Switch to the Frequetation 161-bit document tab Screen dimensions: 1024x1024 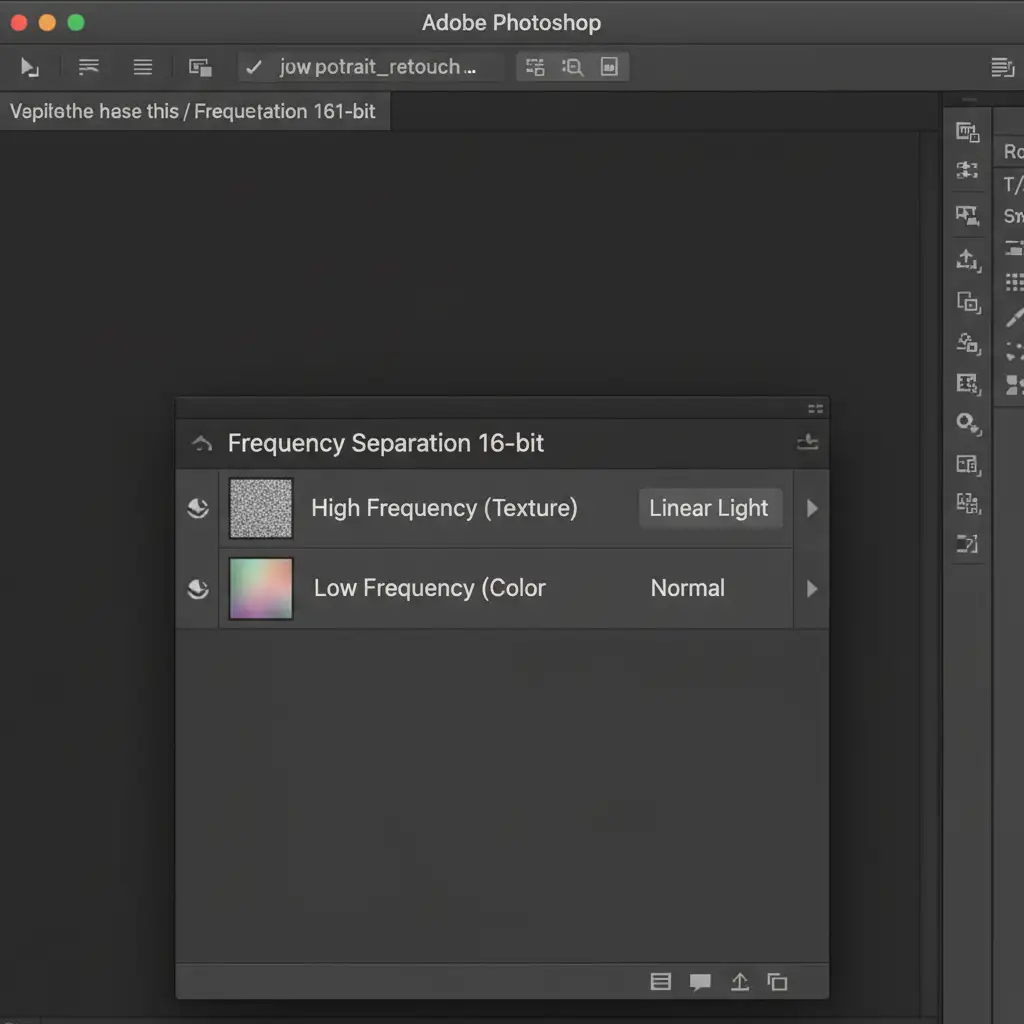click(x=193, y=111)
